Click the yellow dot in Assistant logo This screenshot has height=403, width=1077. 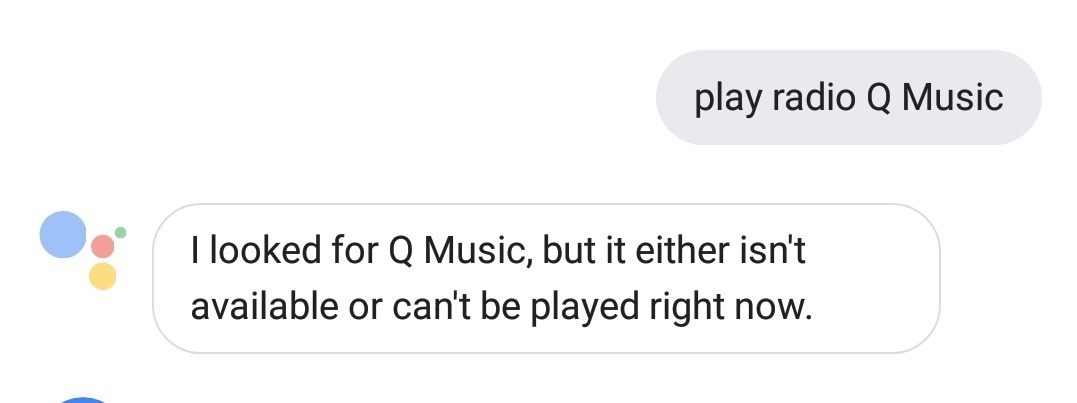102,275
